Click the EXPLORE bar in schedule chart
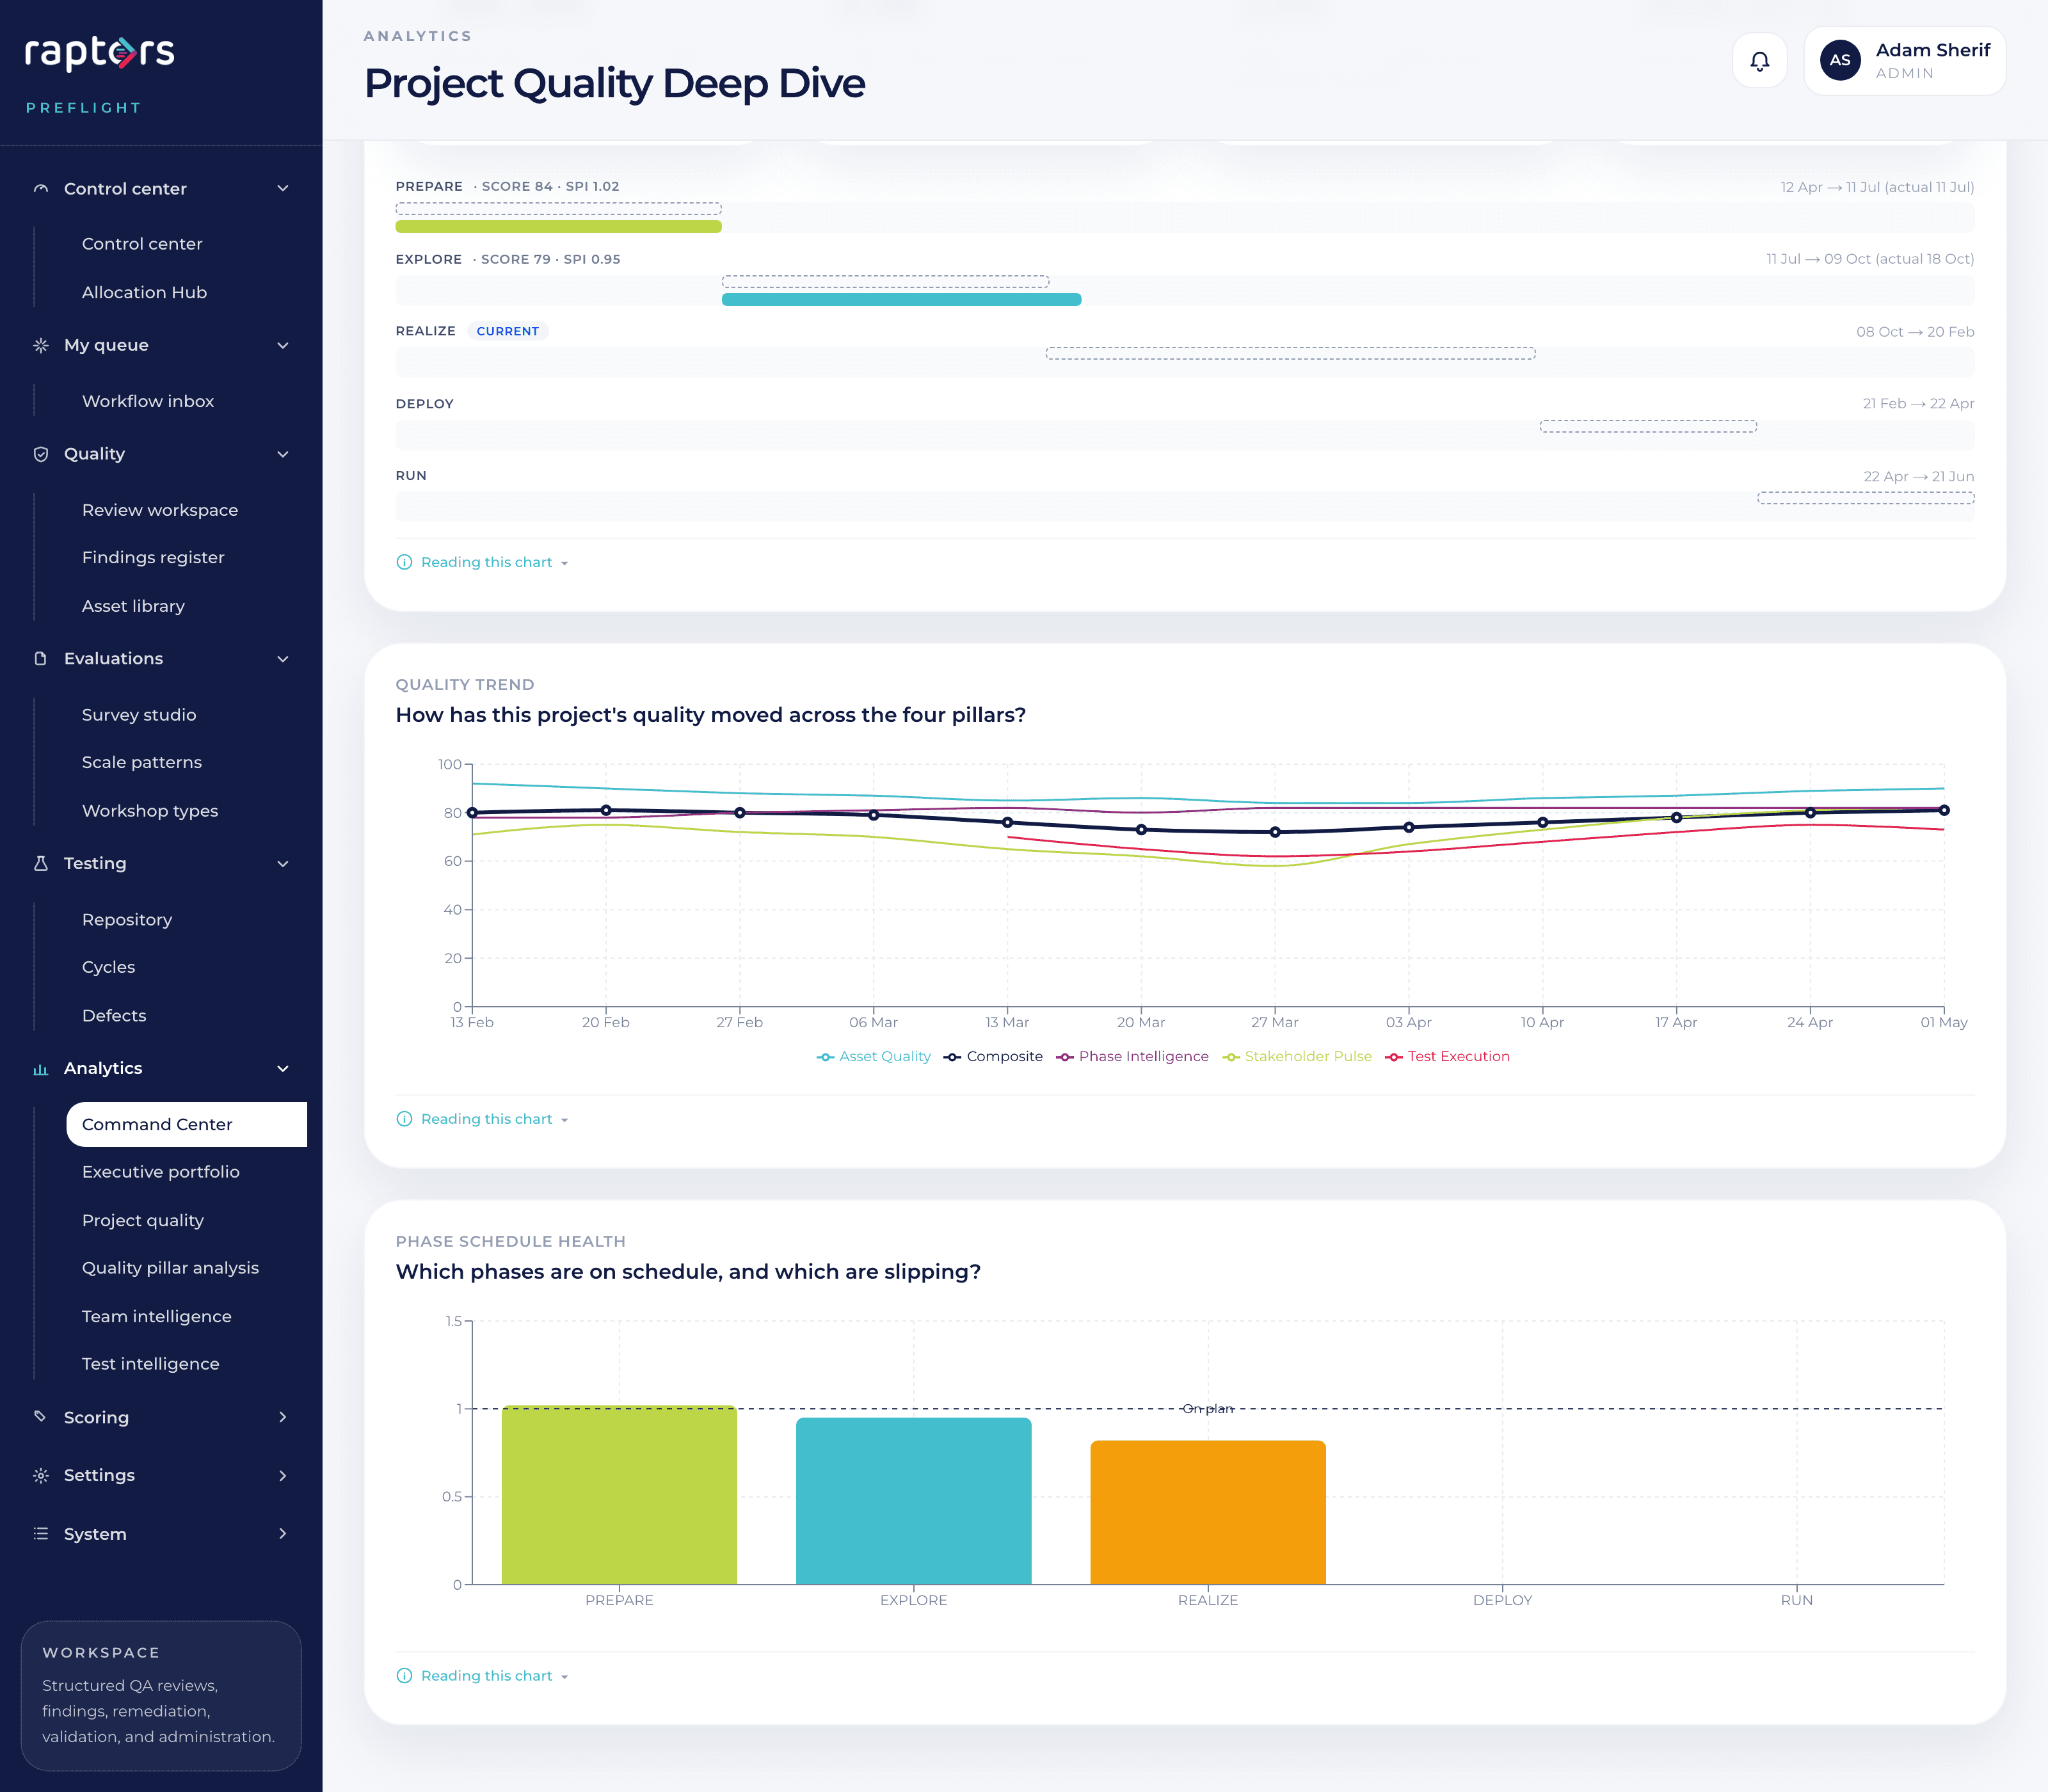 (913, 1501)
